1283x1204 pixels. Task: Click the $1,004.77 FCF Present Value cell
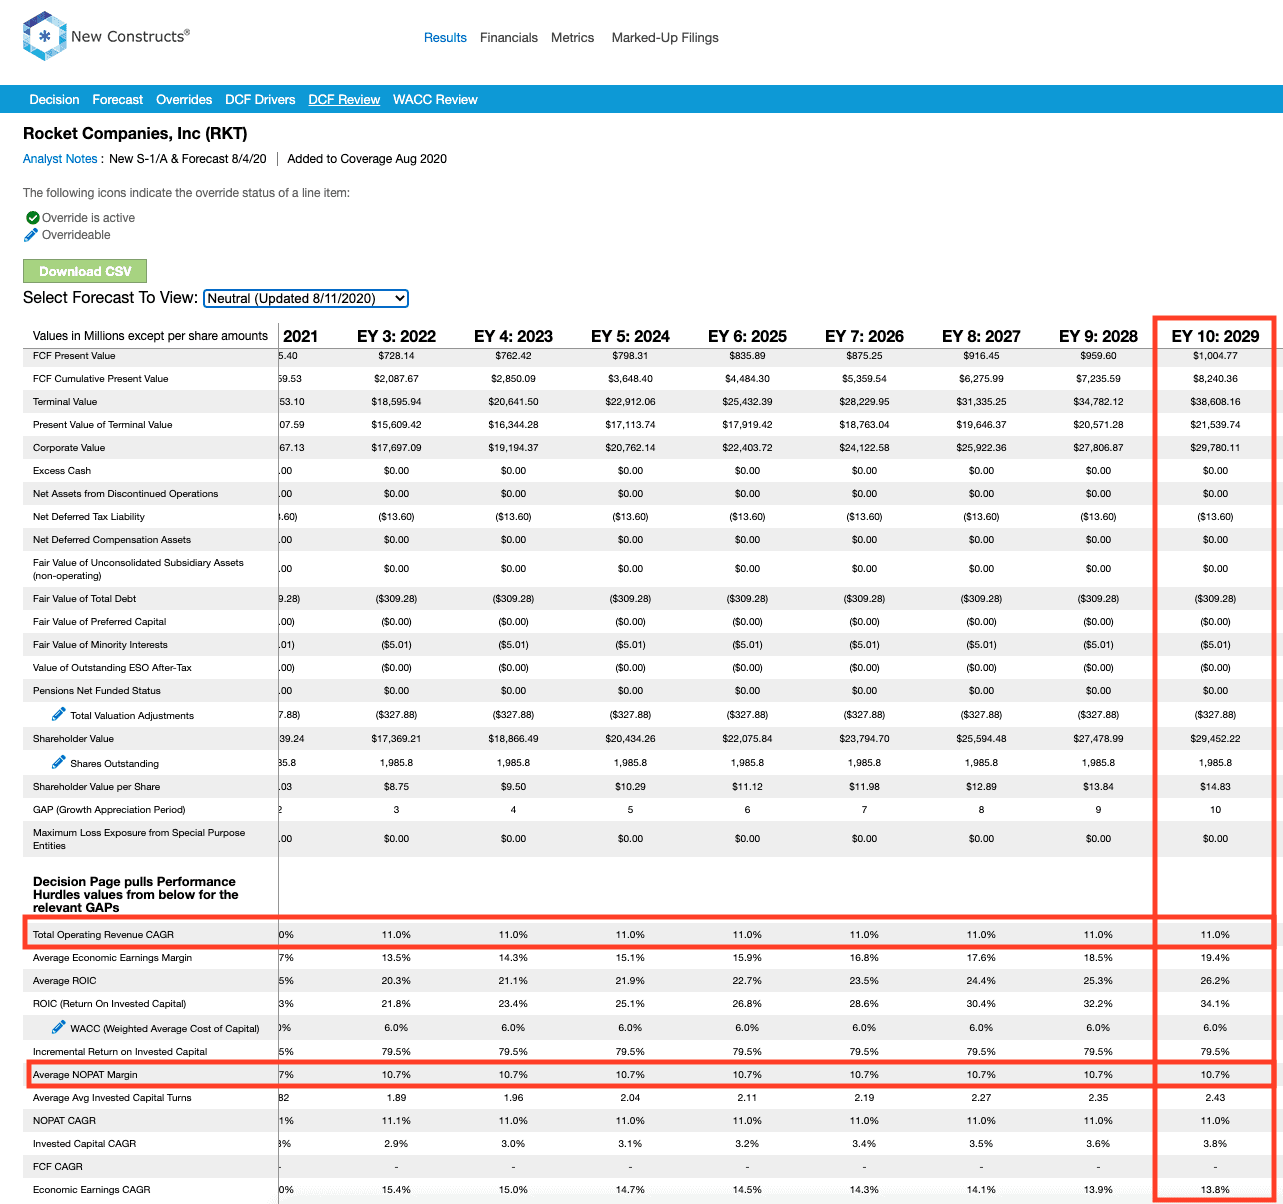1215,356
